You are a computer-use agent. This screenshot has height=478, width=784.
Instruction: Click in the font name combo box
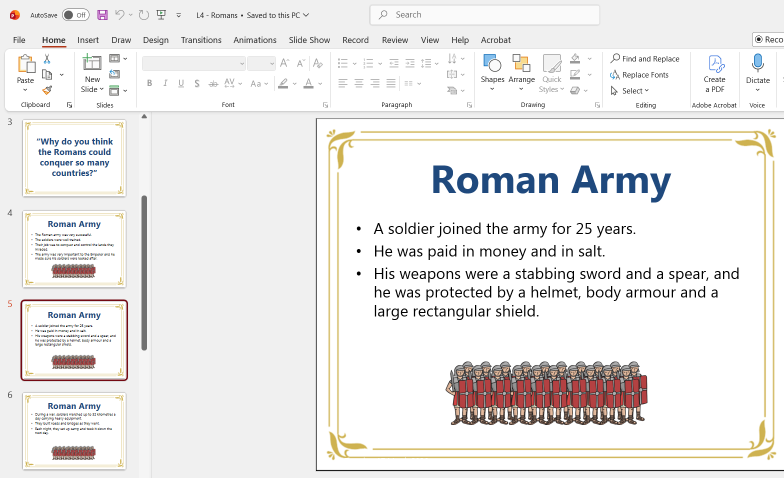pyautogui.click(x=194, y=64)
